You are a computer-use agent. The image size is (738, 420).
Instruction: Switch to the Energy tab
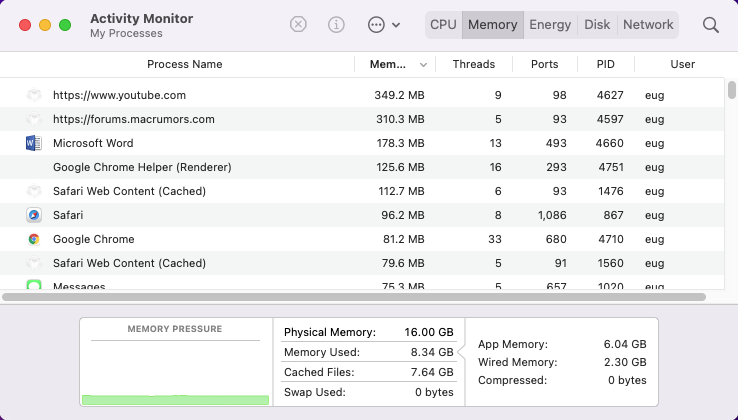(550, 25)
